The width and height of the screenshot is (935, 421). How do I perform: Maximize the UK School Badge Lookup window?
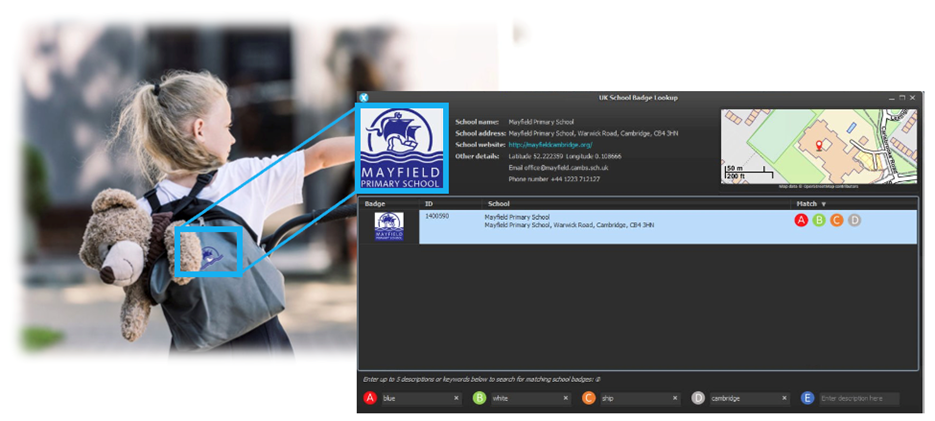point(902,98)
